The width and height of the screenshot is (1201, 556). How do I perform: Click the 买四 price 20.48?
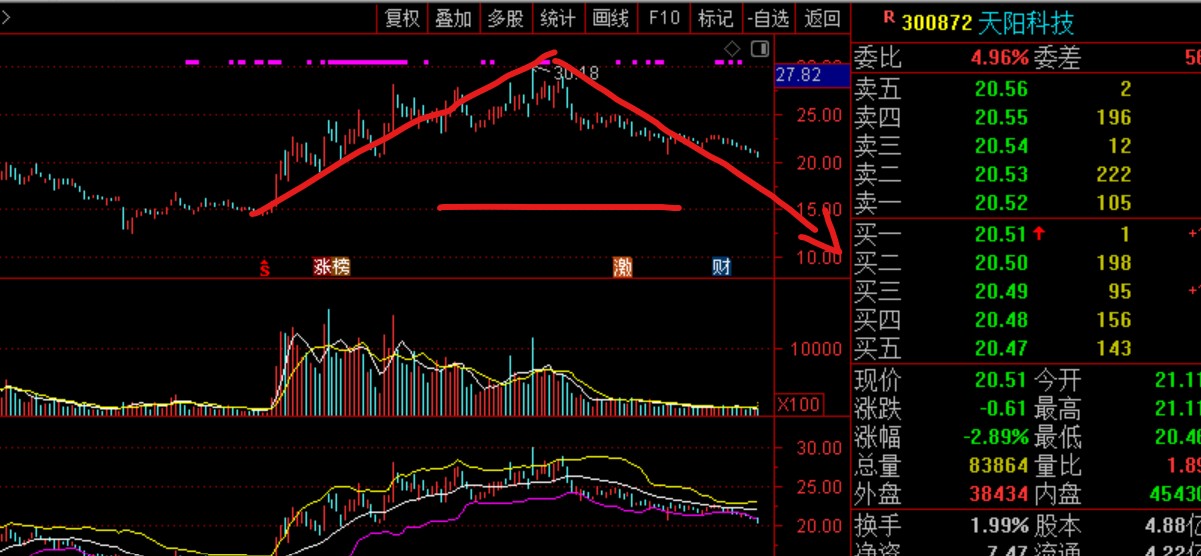coord(1001,320)
